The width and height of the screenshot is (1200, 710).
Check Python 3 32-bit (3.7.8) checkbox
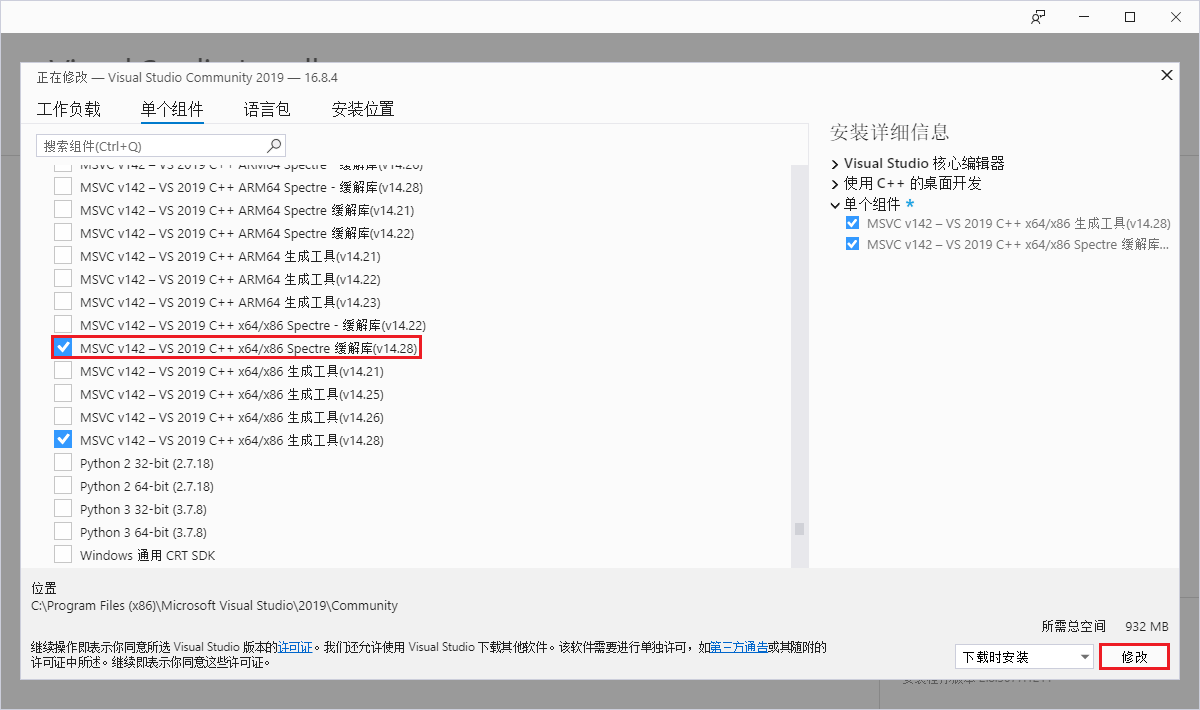[x=63, y=509]
